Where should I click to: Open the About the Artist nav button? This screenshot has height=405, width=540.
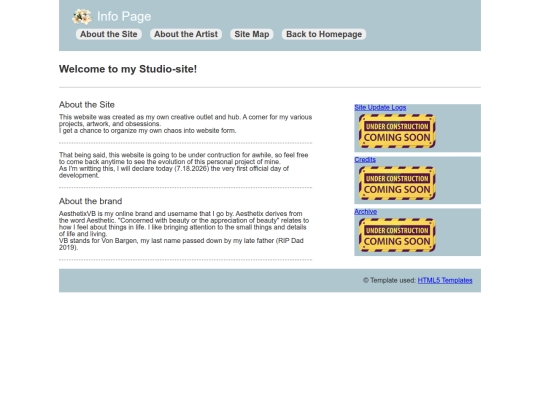pos(186,34)
